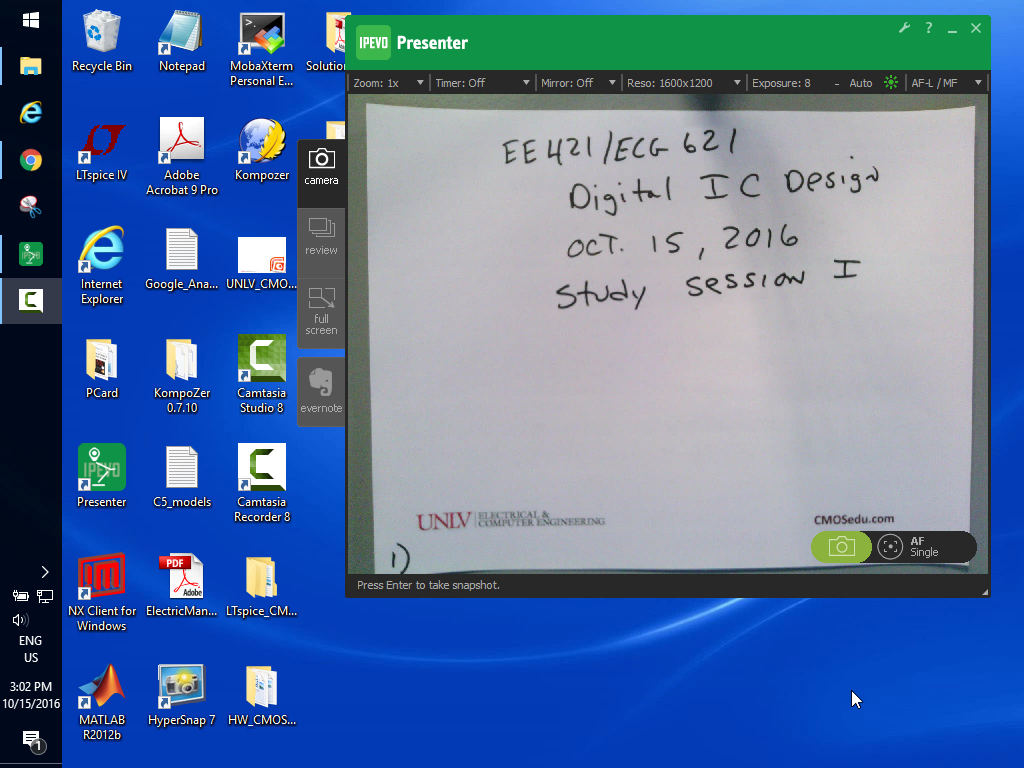The image size is (1024, 768).
Task: Open Internet Explorer desktop shortcut
Action: (x=101, y=266)
